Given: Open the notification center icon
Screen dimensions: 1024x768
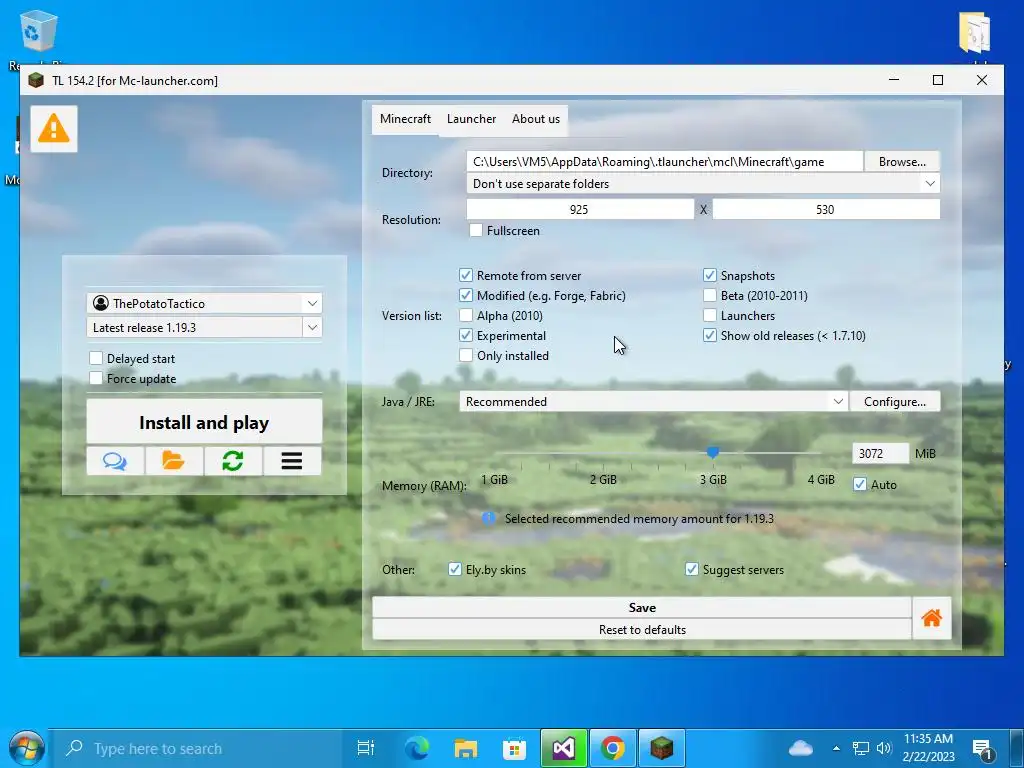Looking at the screenshot, I should 982,749.
